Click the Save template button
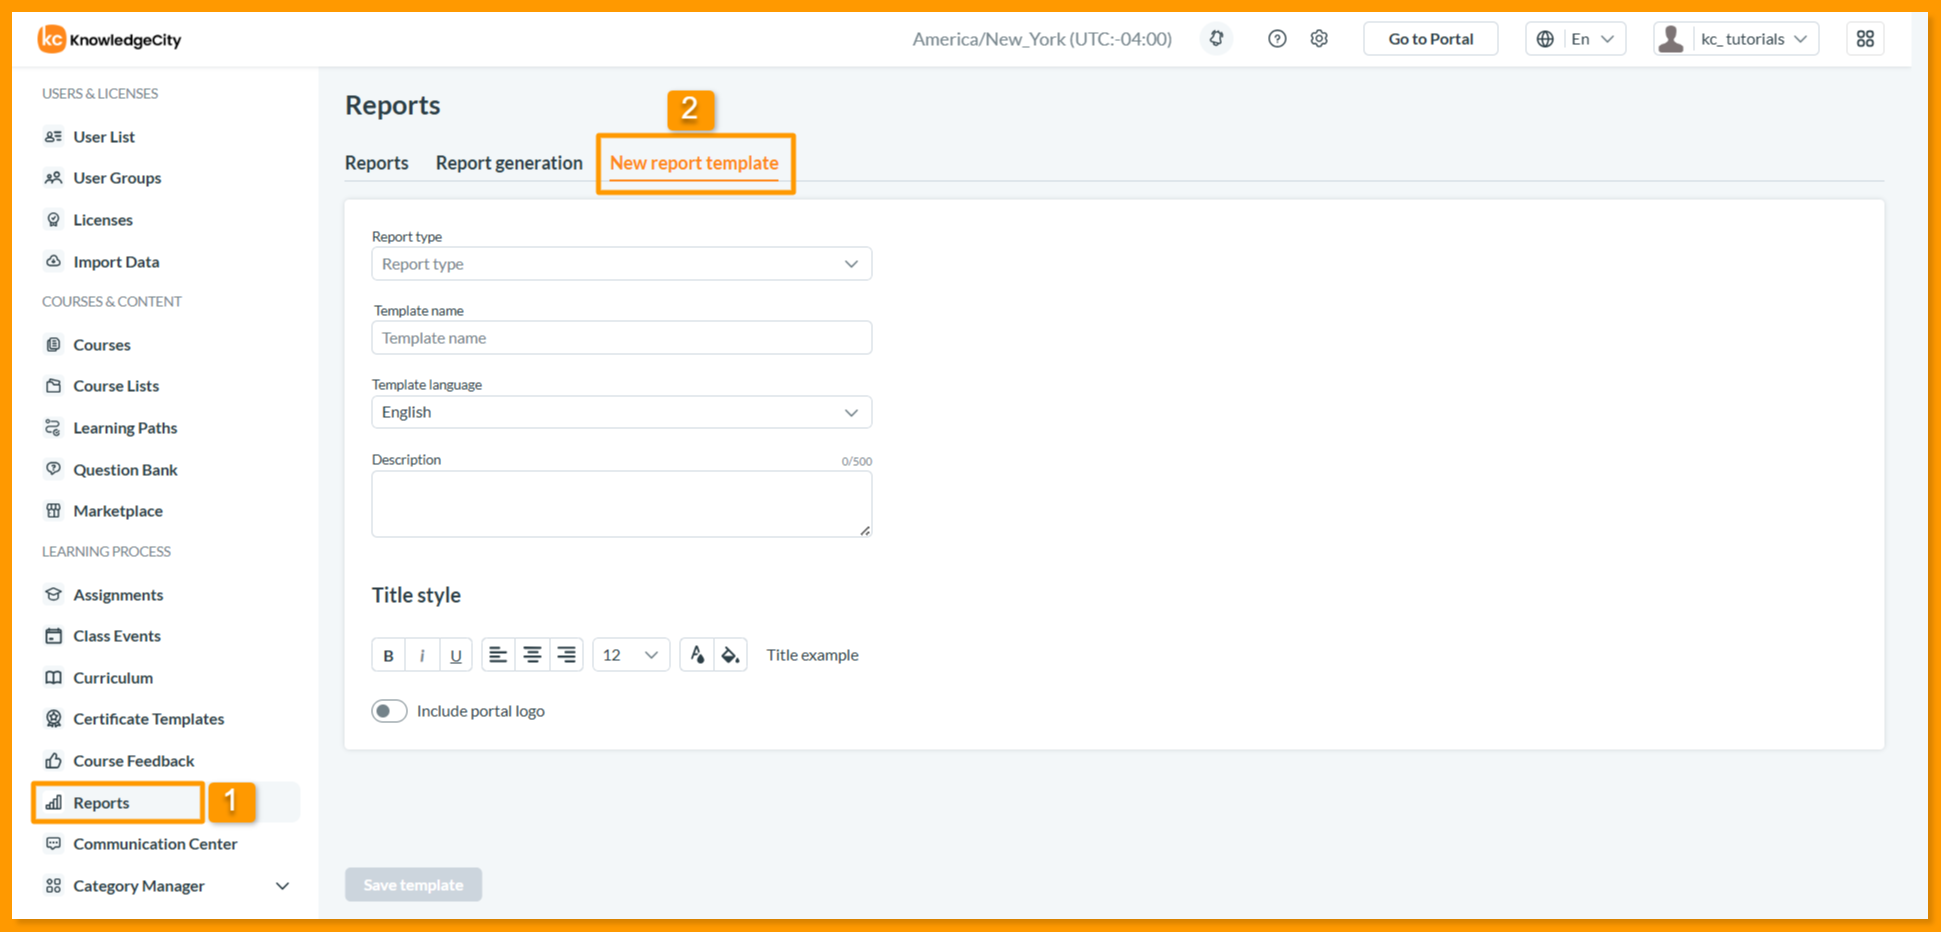This screenshot has height=932, width=1941. [x=413, y=885]
